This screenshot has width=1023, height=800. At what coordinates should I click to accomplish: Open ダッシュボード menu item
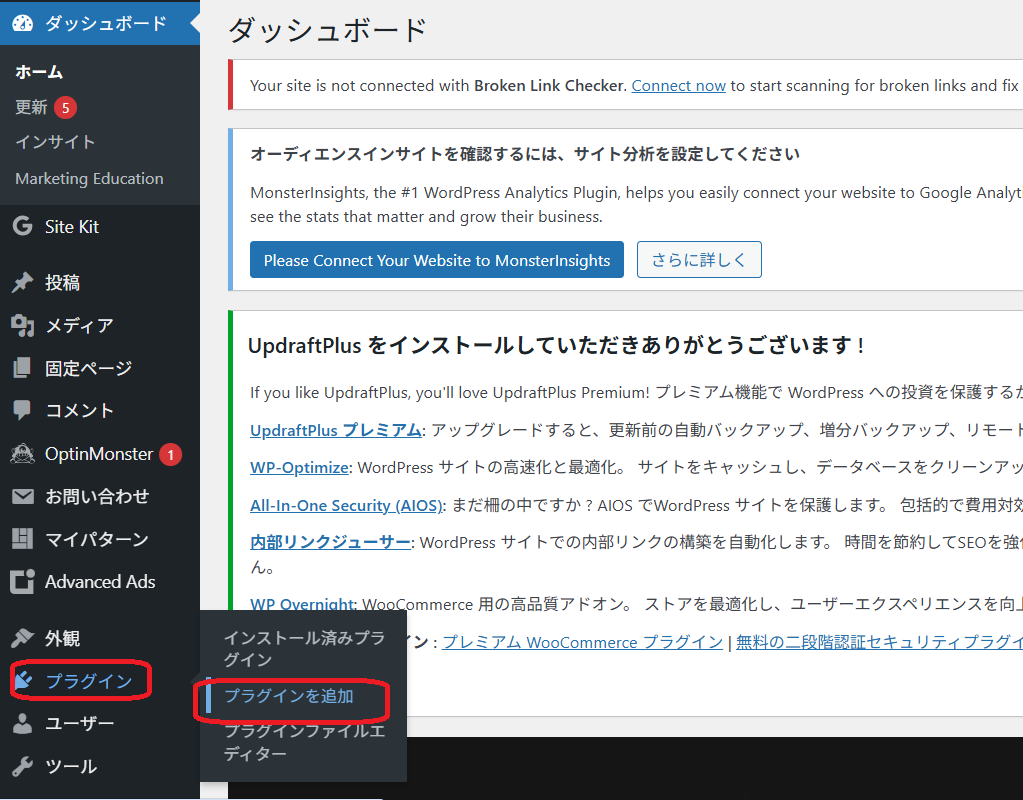point(100,23)
